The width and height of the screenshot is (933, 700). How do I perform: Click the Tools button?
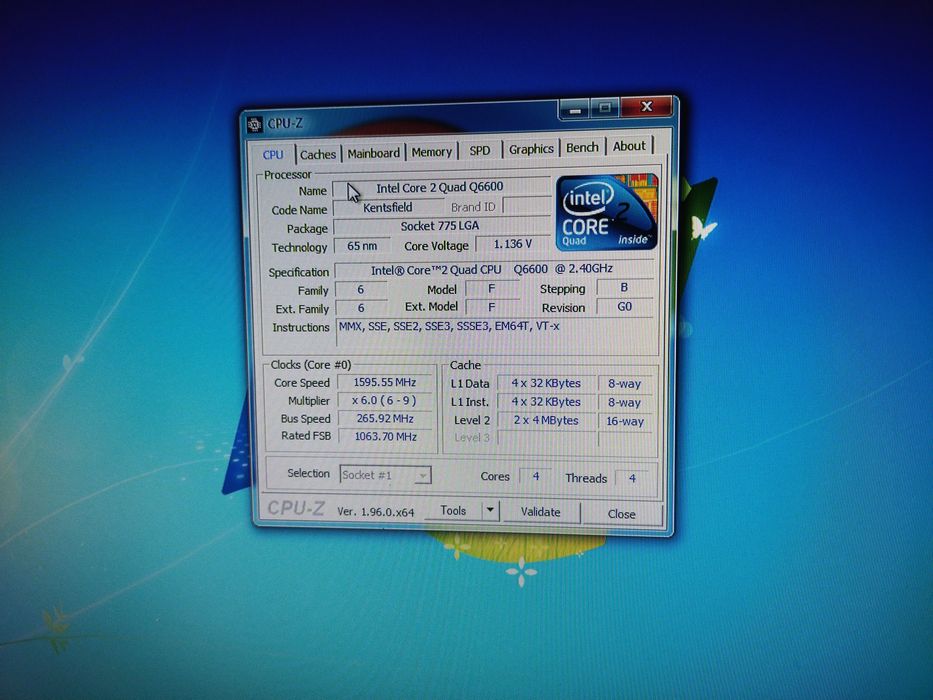tap(453, 511)
